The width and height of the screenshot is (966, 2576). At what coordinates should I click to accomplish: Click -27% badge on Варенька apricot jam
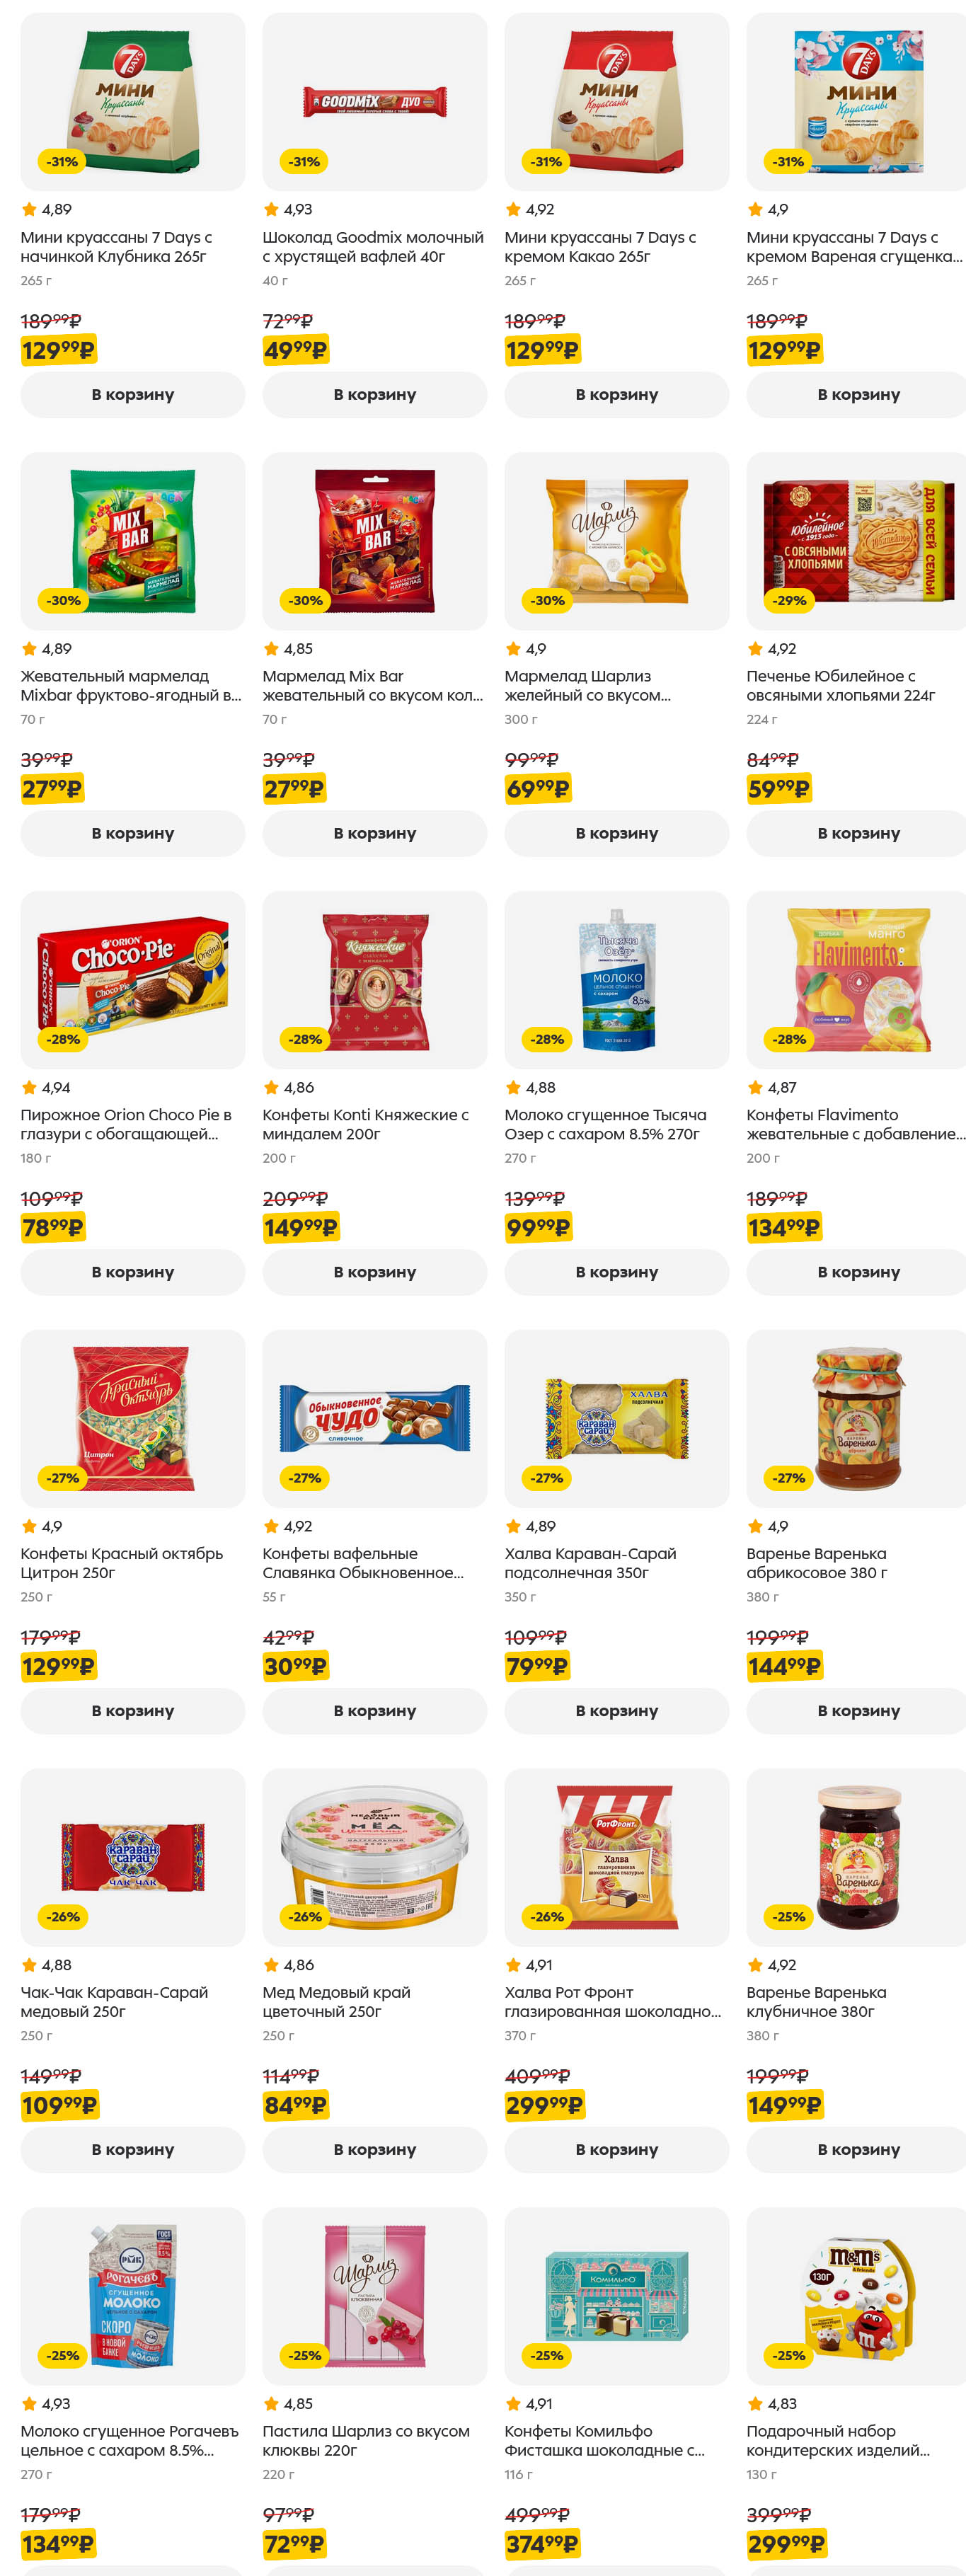[788, 1478]
